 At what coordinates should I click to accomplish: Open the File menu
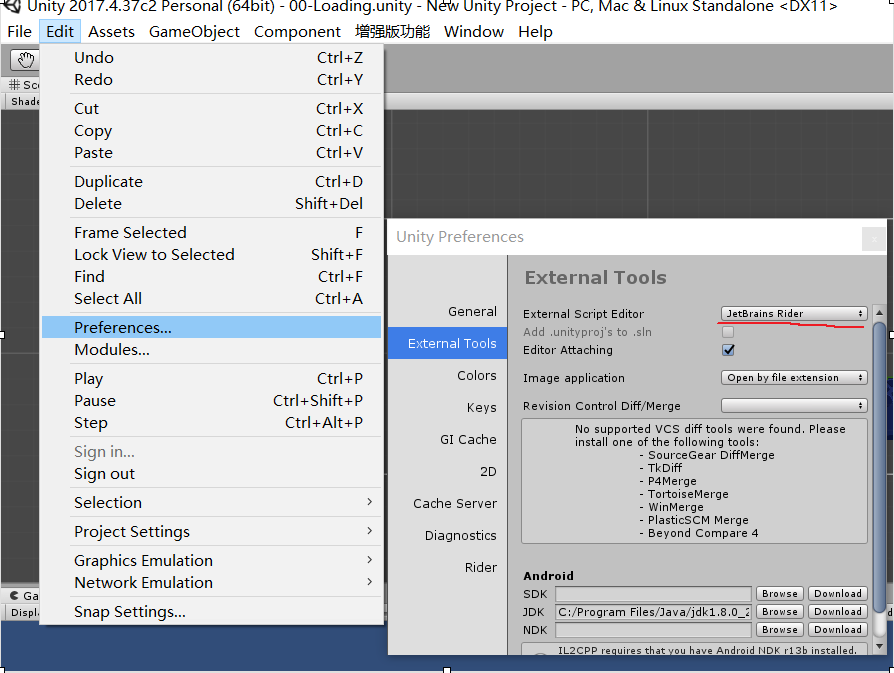(x=19, y=31)
